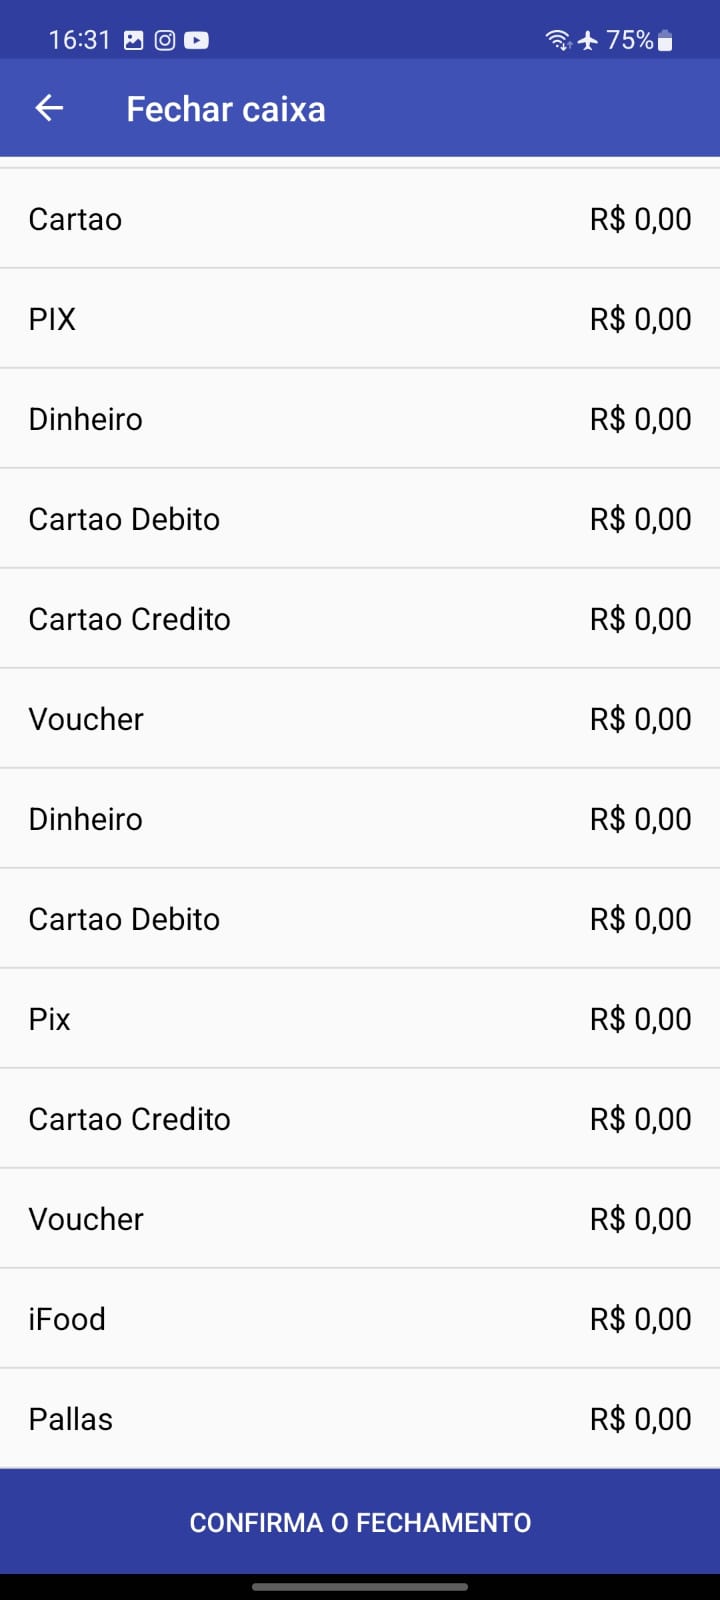
Task: Tap the YouTube notification icon in status bar
Action: (x=197, y=40)
